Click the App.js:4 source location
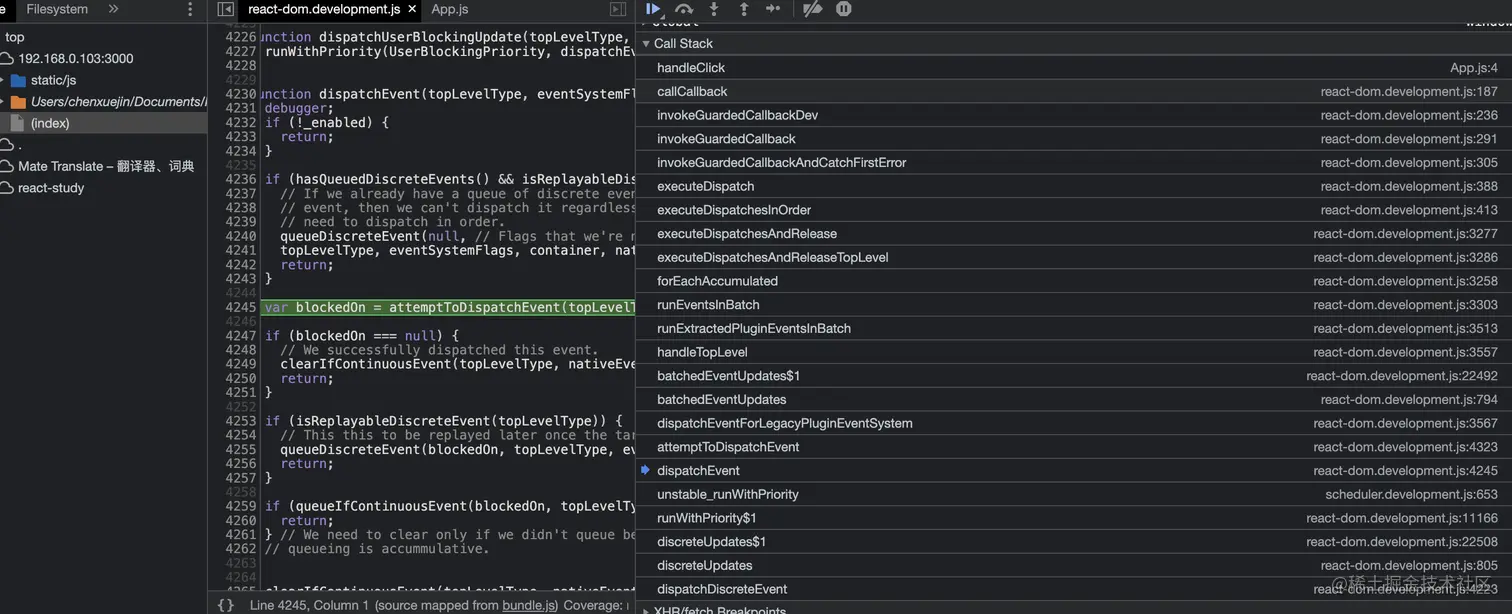 1474,68
